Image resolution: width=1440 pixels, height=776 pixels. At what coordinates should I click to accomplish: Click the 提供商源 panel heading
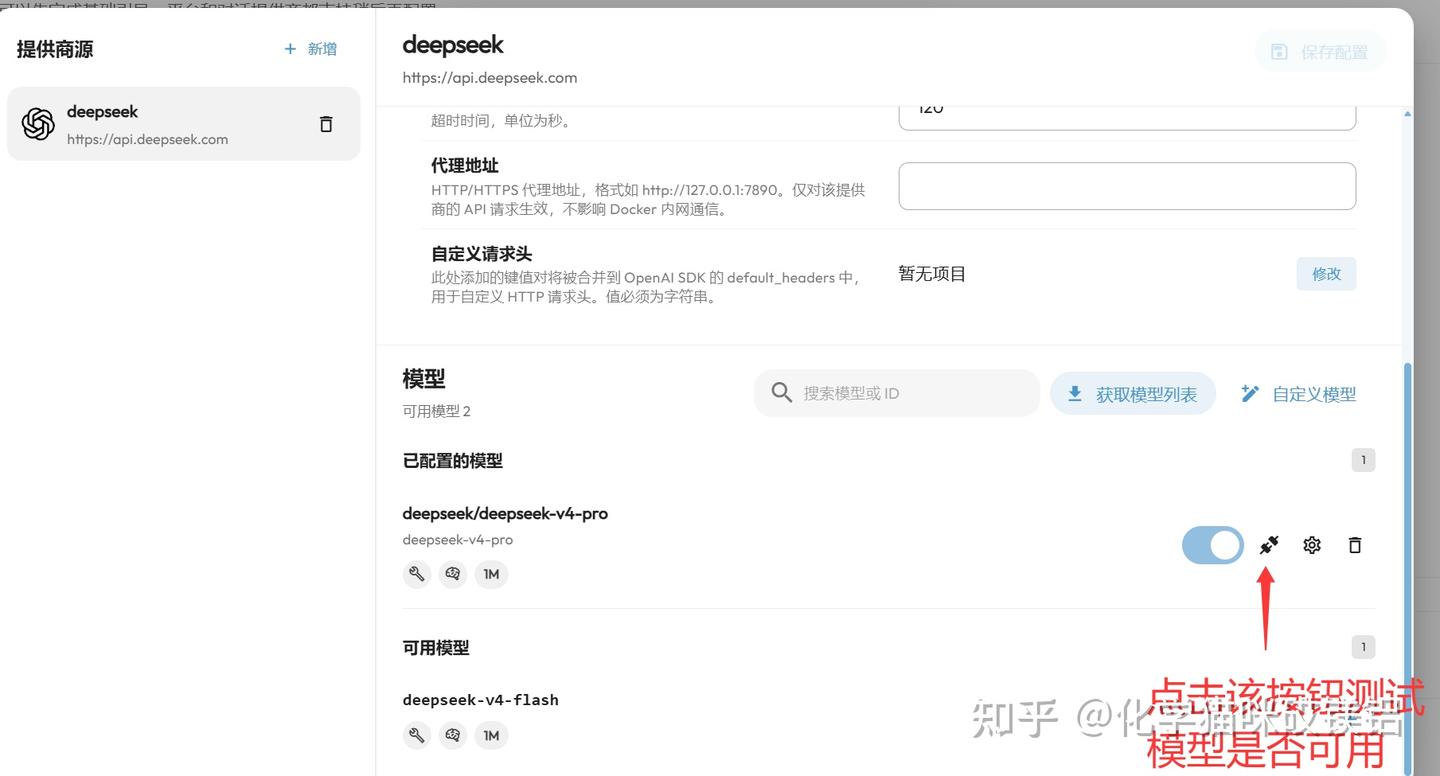click(55, 49)
